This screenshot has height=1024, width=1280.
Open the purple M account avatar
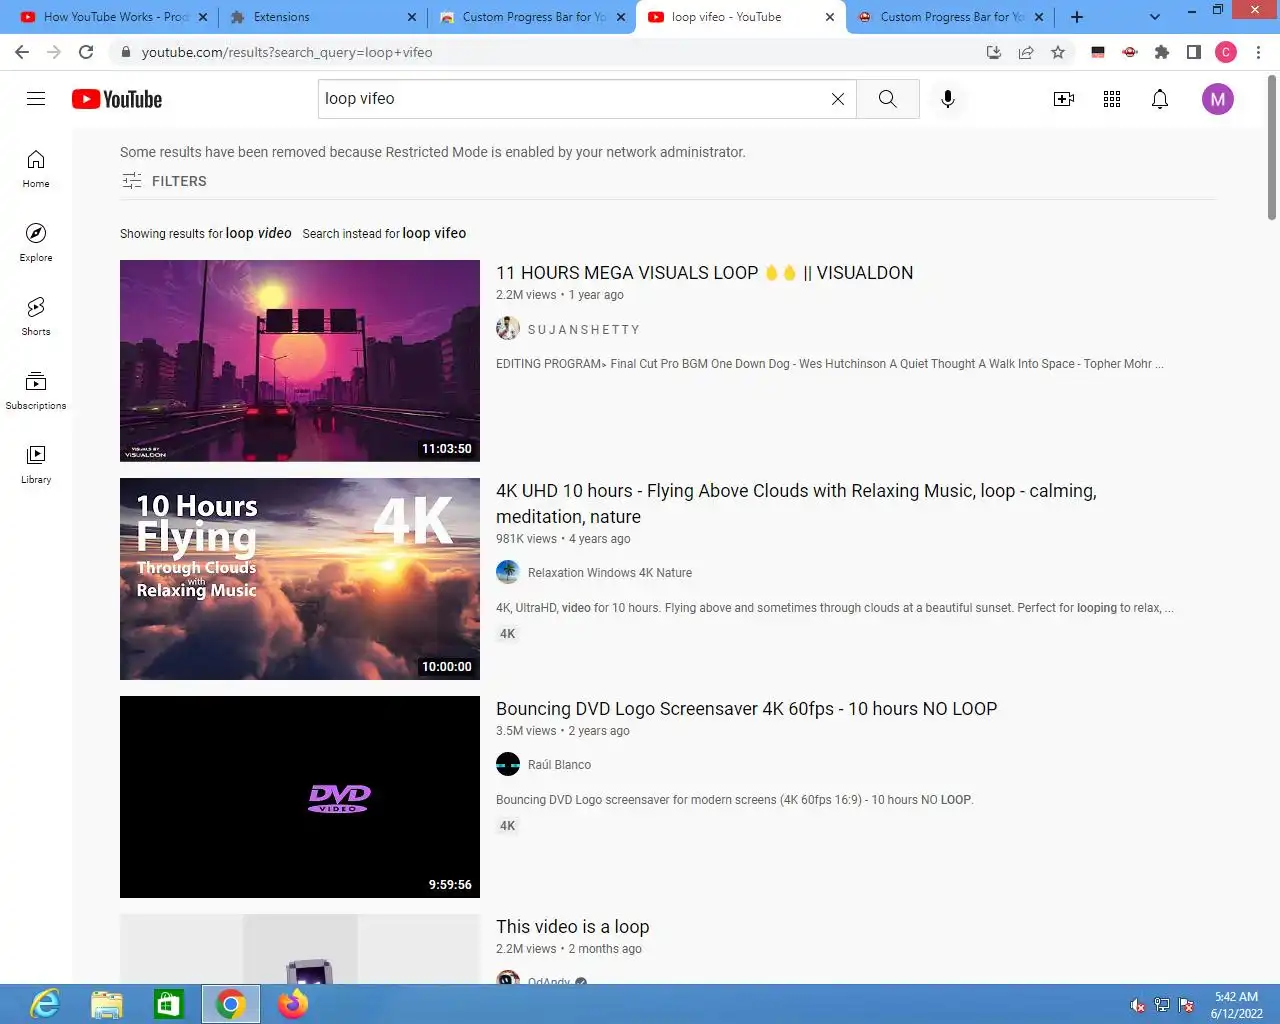[x=1218, y=99]
